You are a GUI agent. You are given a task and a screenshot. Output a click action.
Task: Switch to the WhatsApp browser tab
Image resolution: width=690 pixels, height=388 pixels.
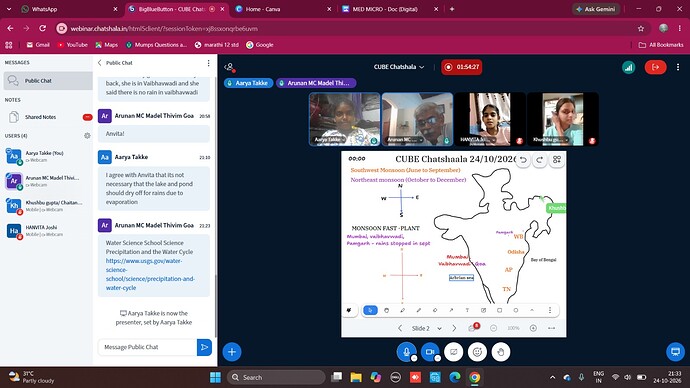[x=70, y=9]
